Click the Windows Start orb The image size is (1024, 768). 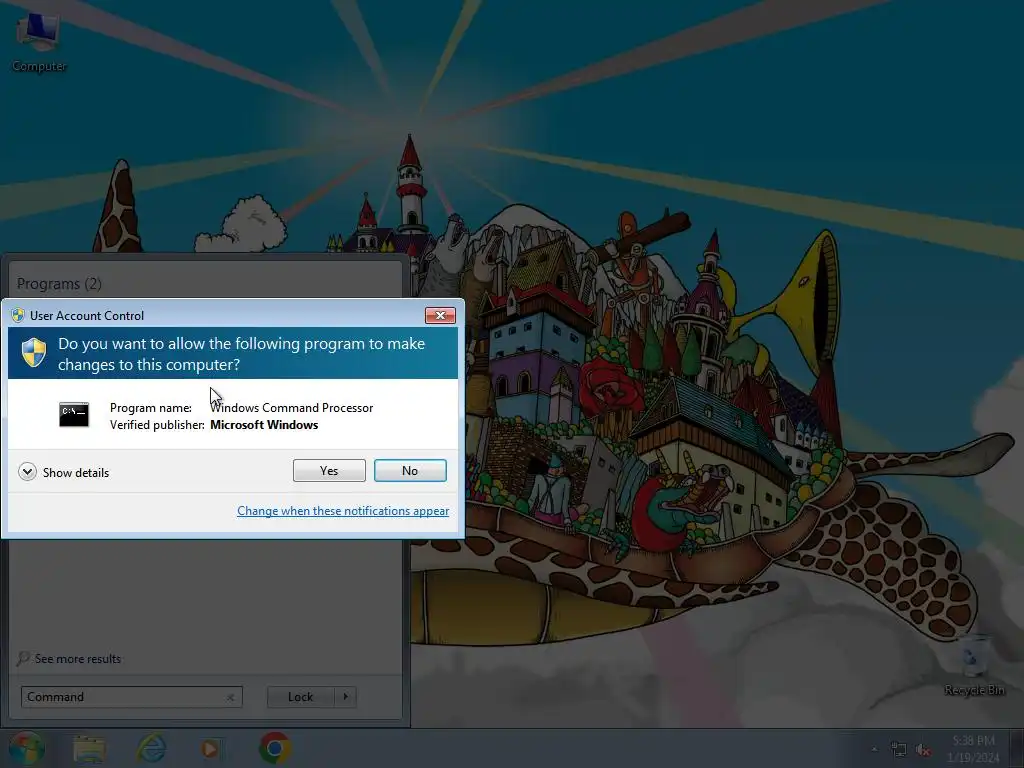tap(26, 748)
